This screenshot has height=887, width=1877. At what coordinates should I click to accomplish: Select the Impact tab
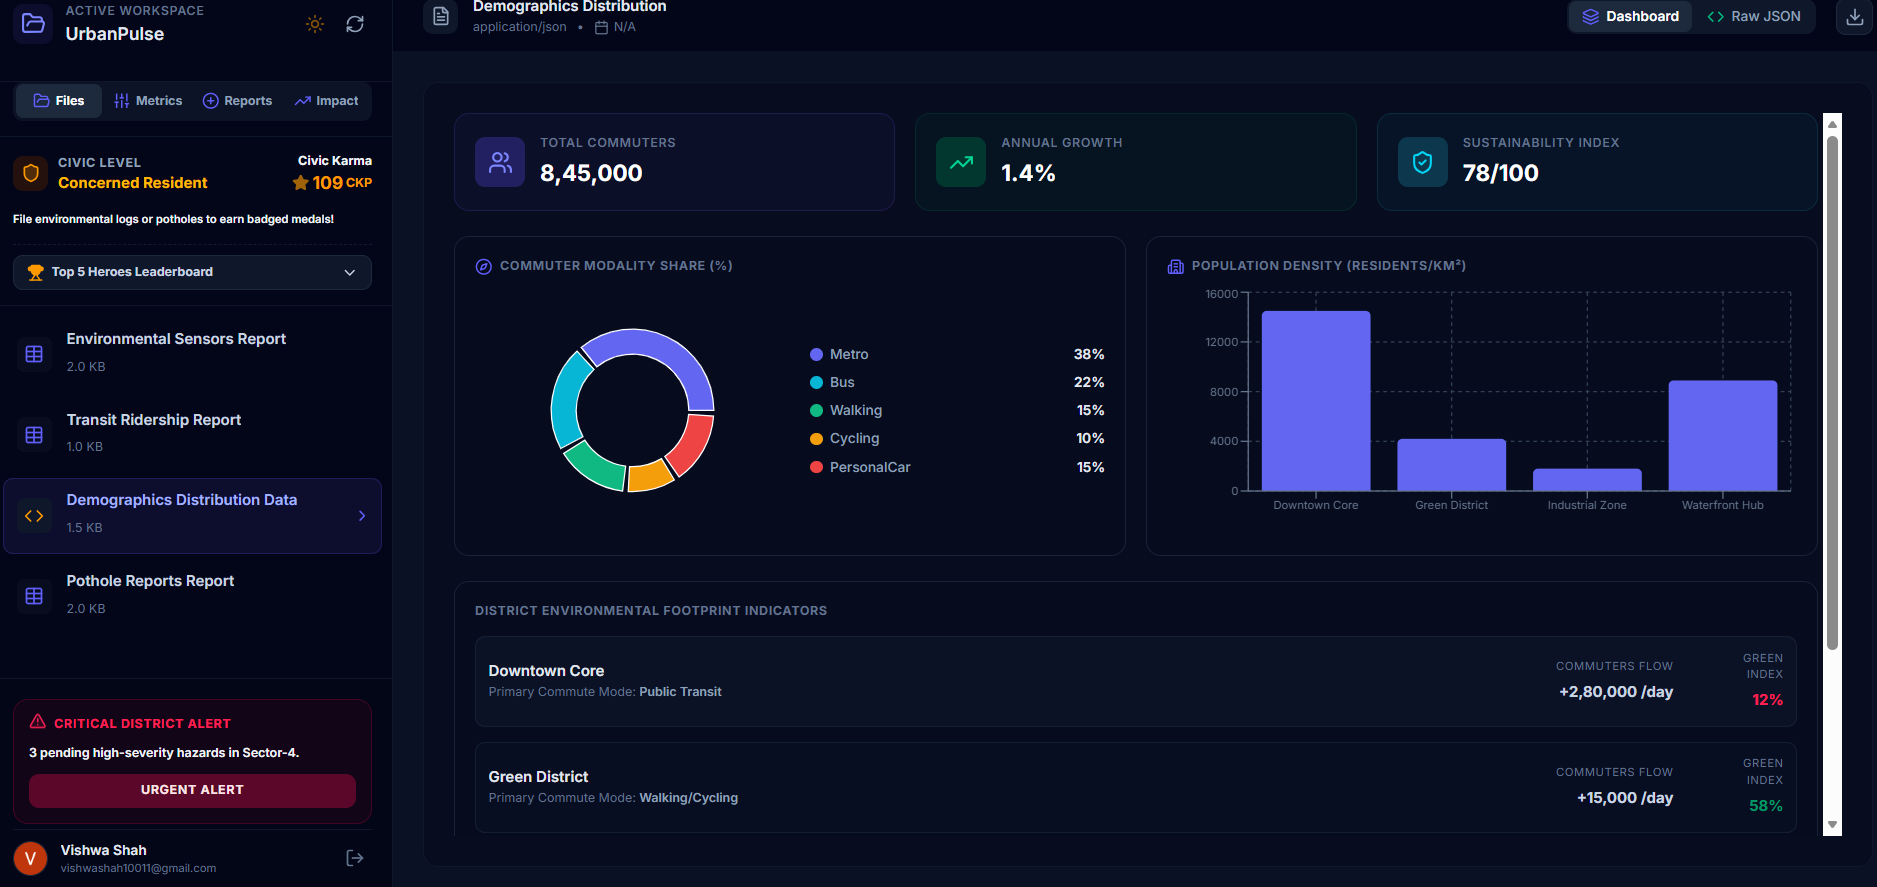pyautogui.click(x=327, y=101)
